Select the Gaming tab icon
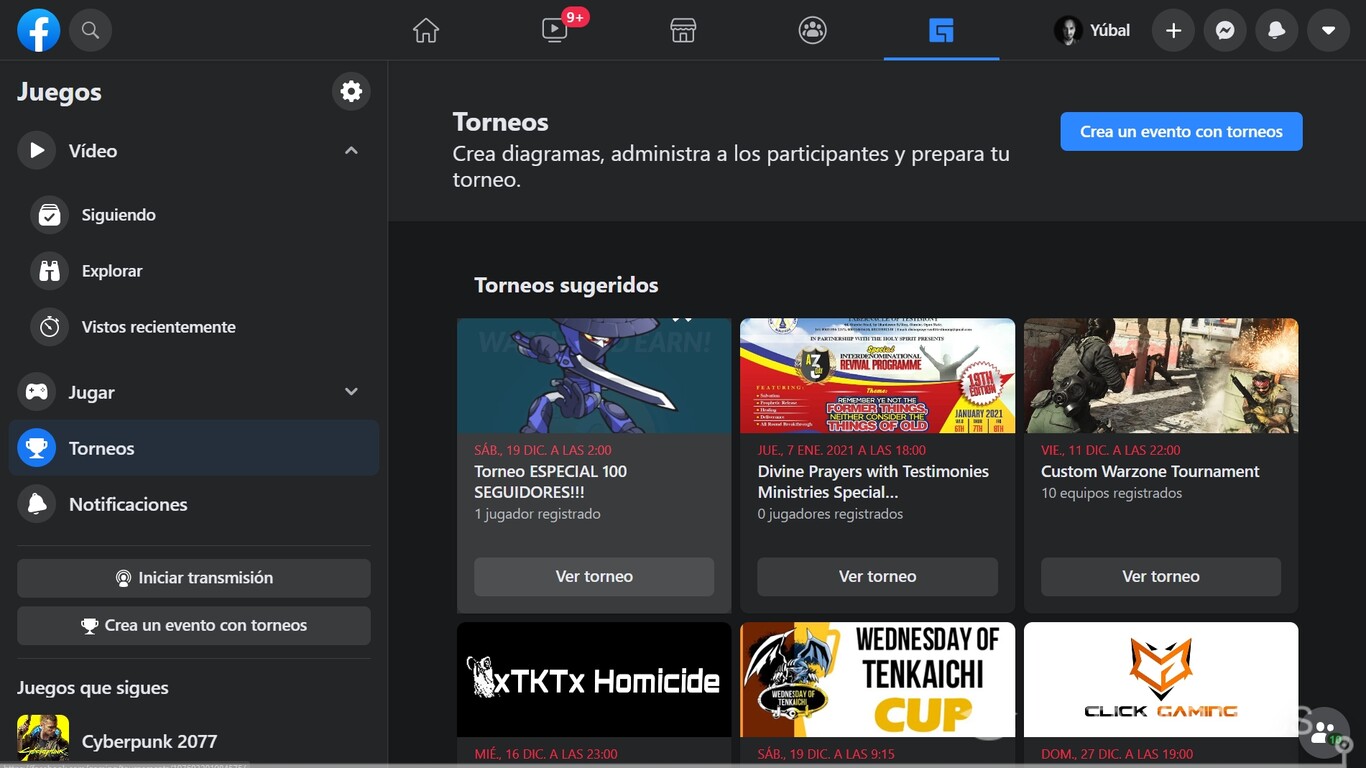1366x768 pixels. point(940,30)
